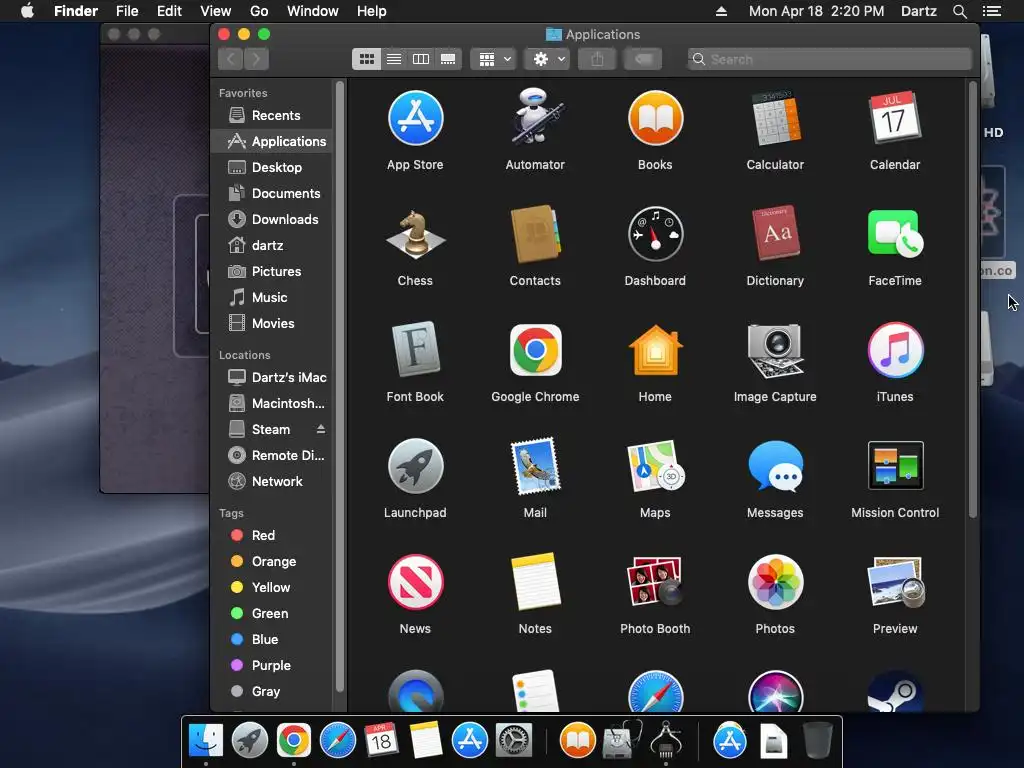Open the App Store application icon
Screen dimensions: 1024x768
click(x=415, y=118)
